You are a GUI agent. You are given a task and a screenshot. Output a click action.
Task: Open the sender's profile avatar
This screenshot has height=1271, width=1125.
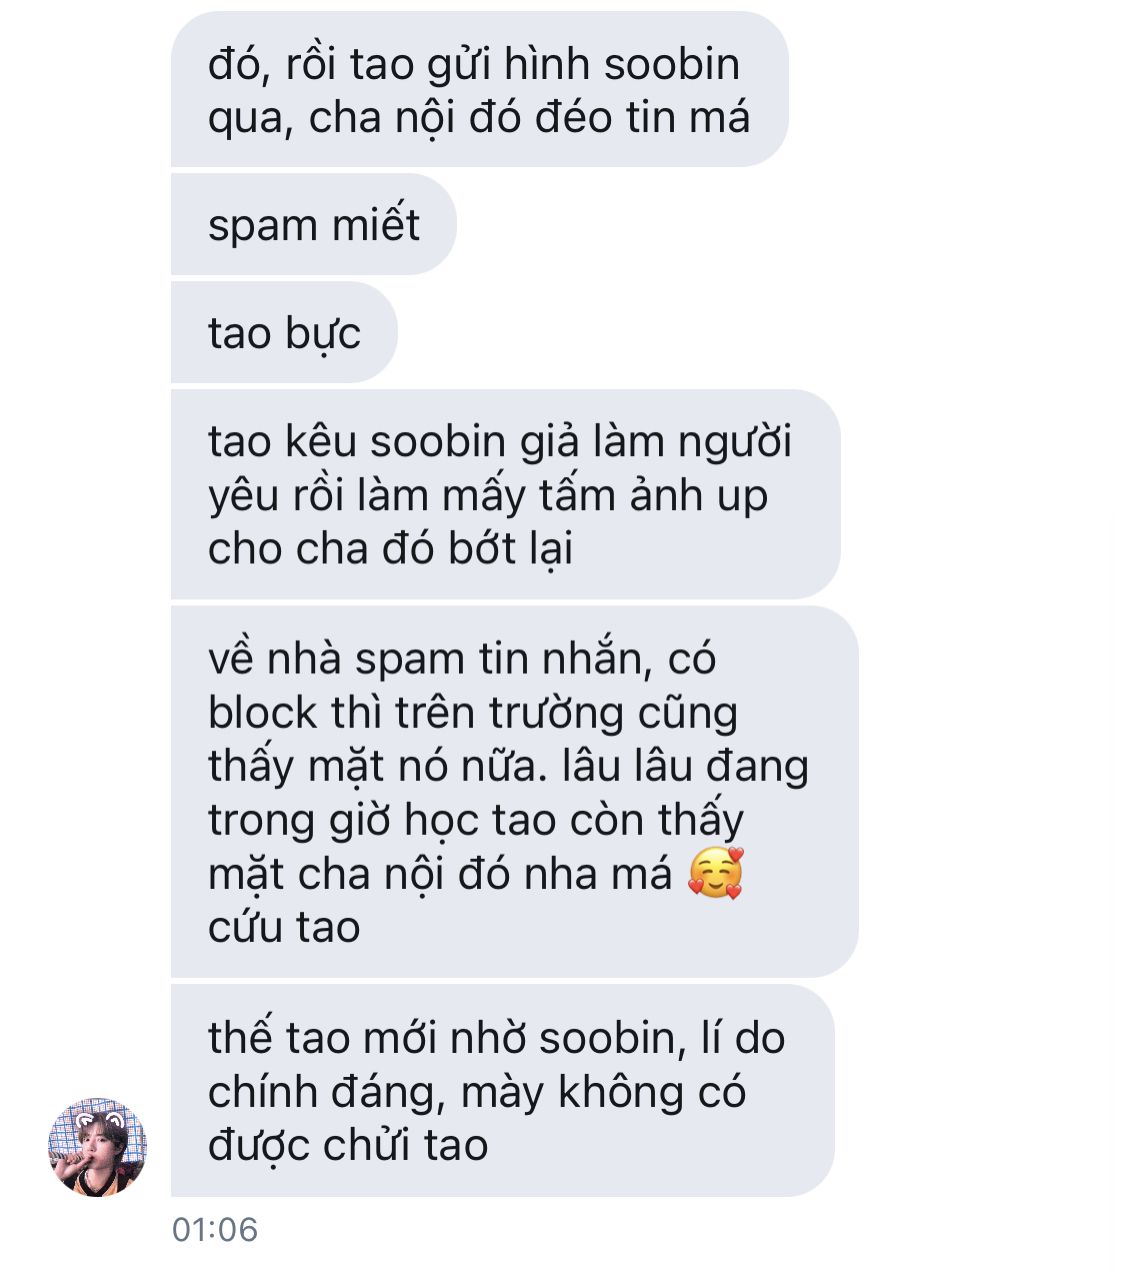(x=98, y=1146)
